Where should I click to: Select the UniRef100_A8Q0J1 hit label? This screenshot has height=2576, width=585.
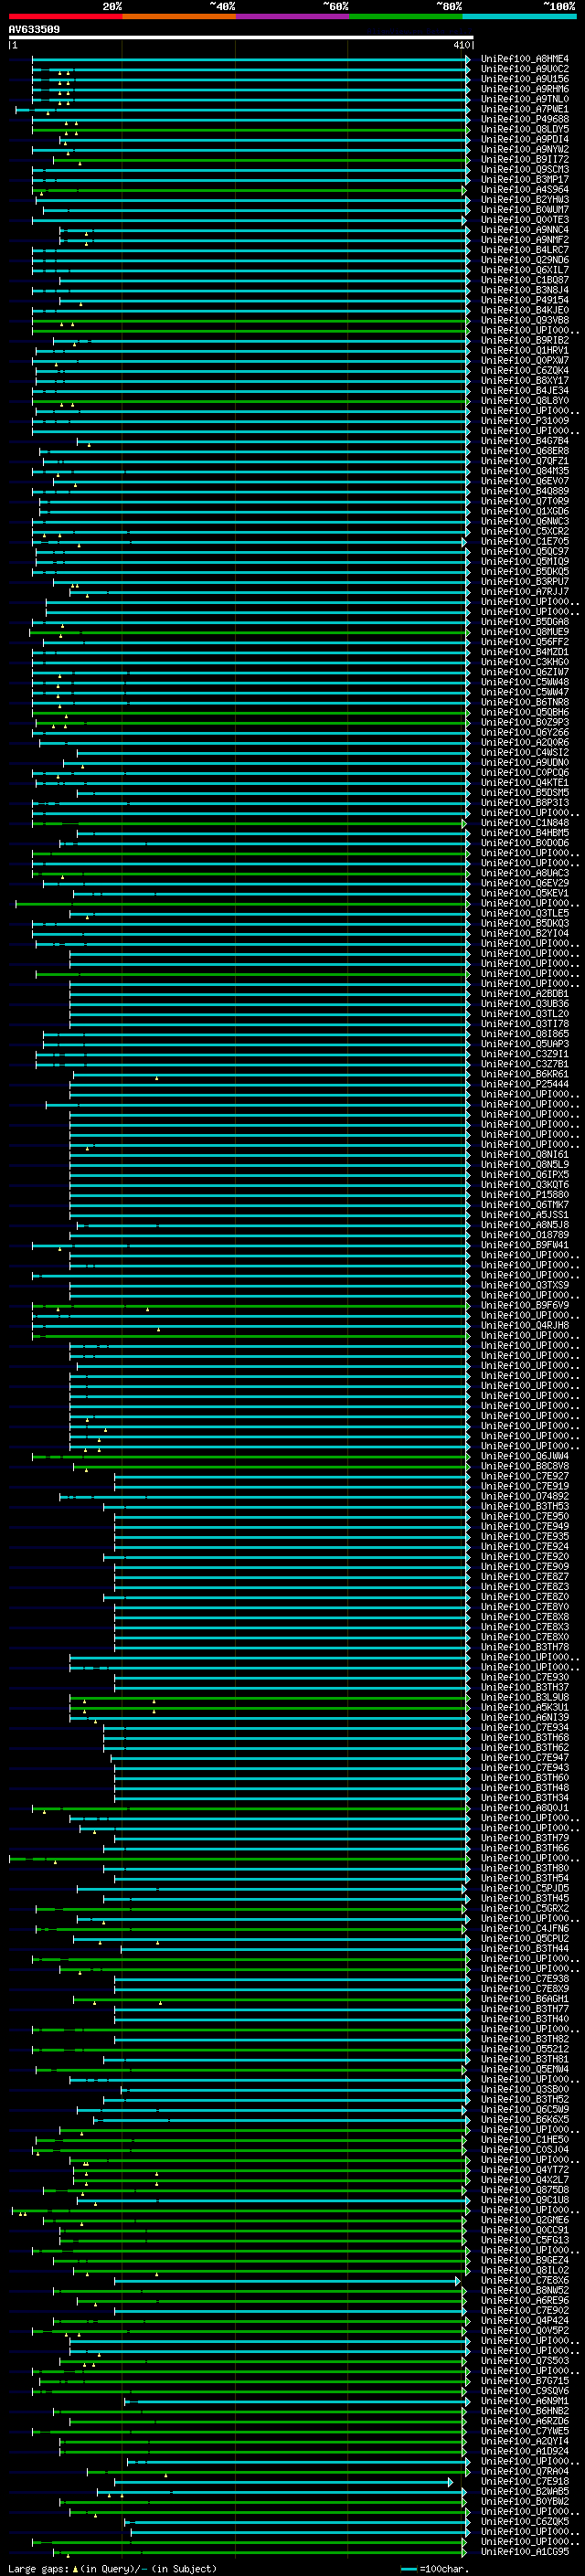[524, 1808]
